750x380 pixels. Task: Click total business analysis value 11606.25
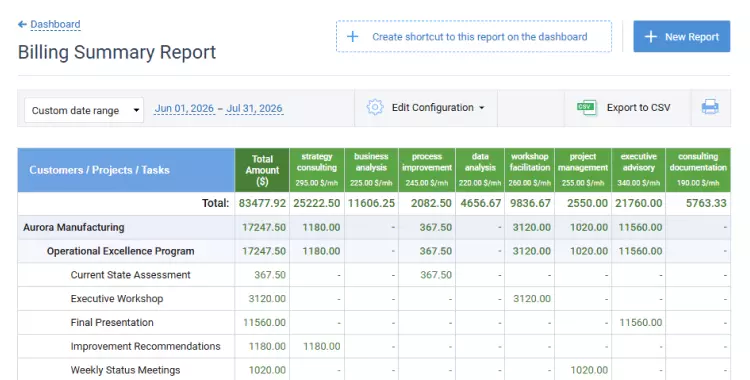coord(371,203)
